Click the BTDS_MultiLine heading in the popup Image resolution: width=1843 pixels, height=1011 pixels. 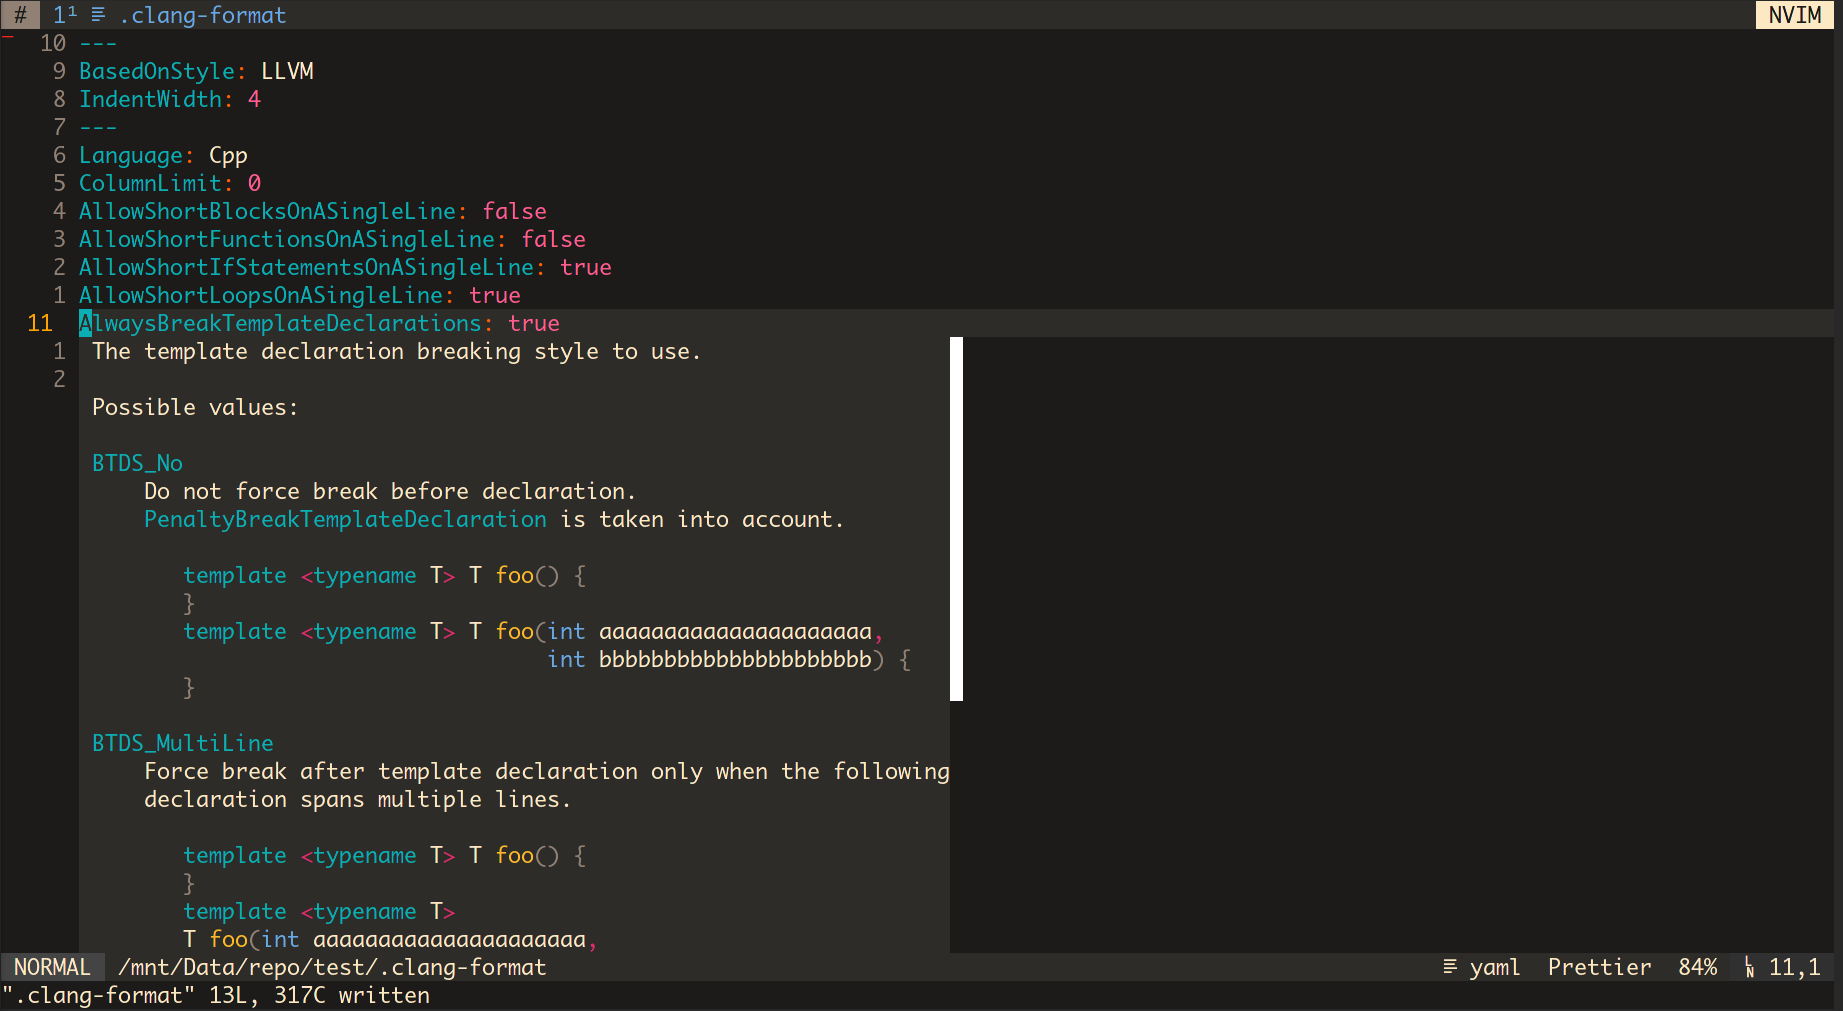pos(183,743)
